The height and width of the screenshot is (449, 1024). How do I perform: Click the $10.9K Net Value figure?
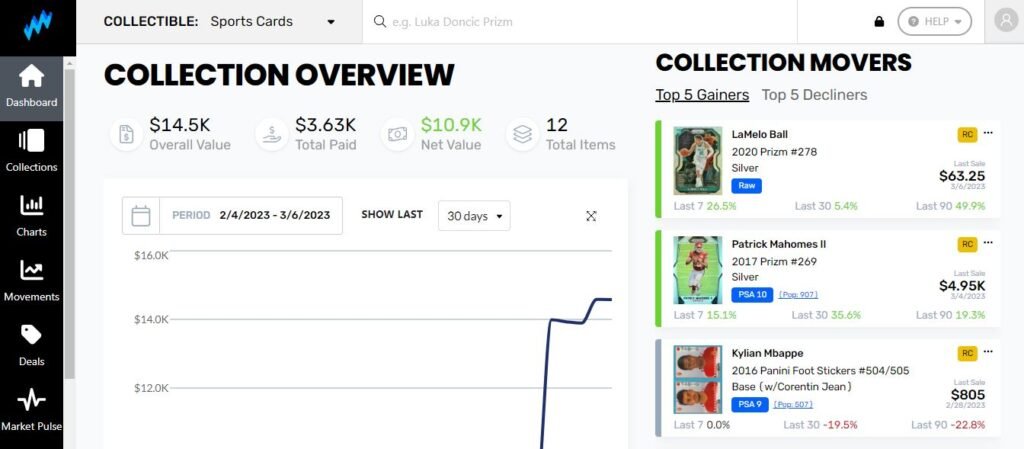point(451,125)
